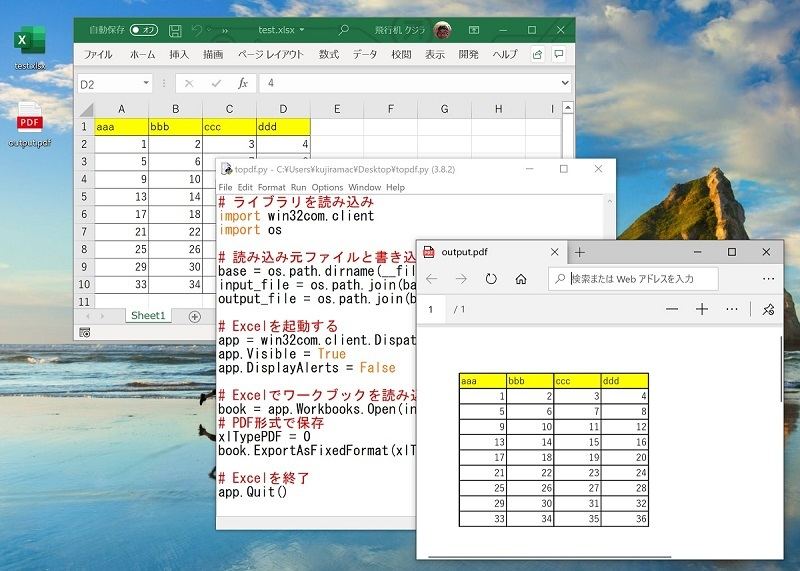The width and height of the screenshot is (800, 571).
Task: Open the test.xlsx desktop icon
Action: point(30,48)
